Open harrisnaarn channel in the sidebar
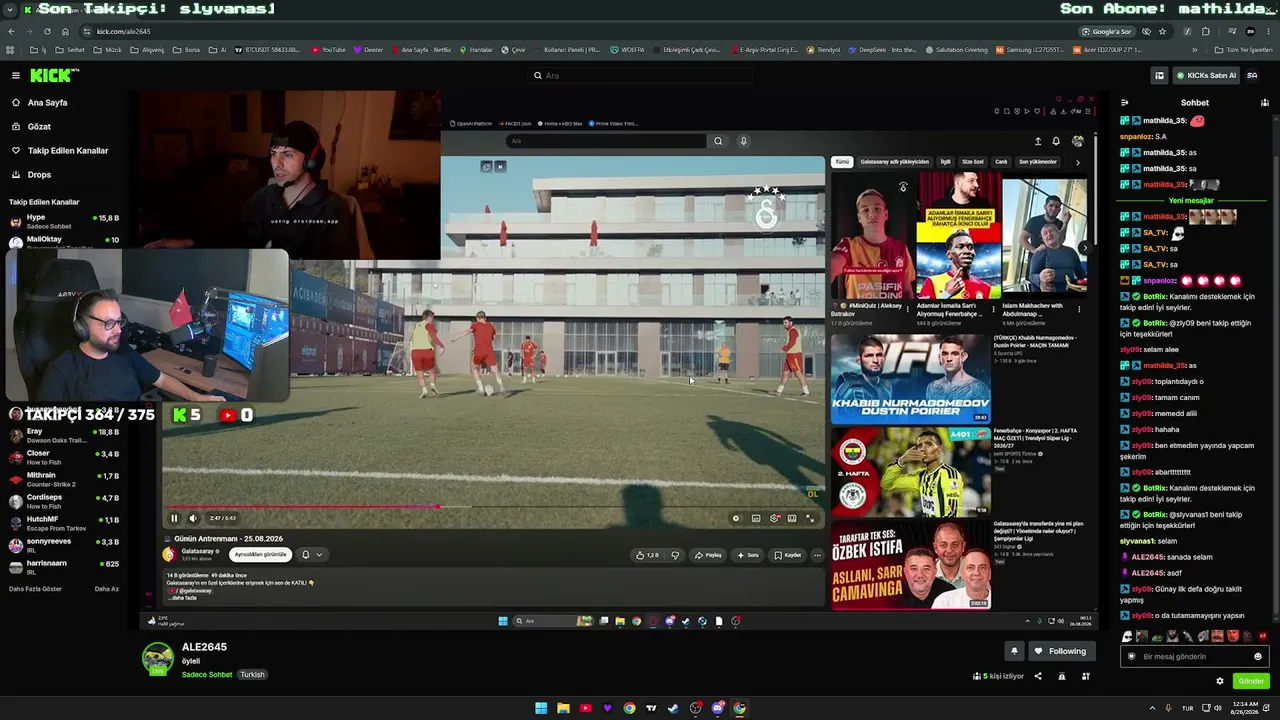The height and width of the screenshot is (720, 1280). 64,568
